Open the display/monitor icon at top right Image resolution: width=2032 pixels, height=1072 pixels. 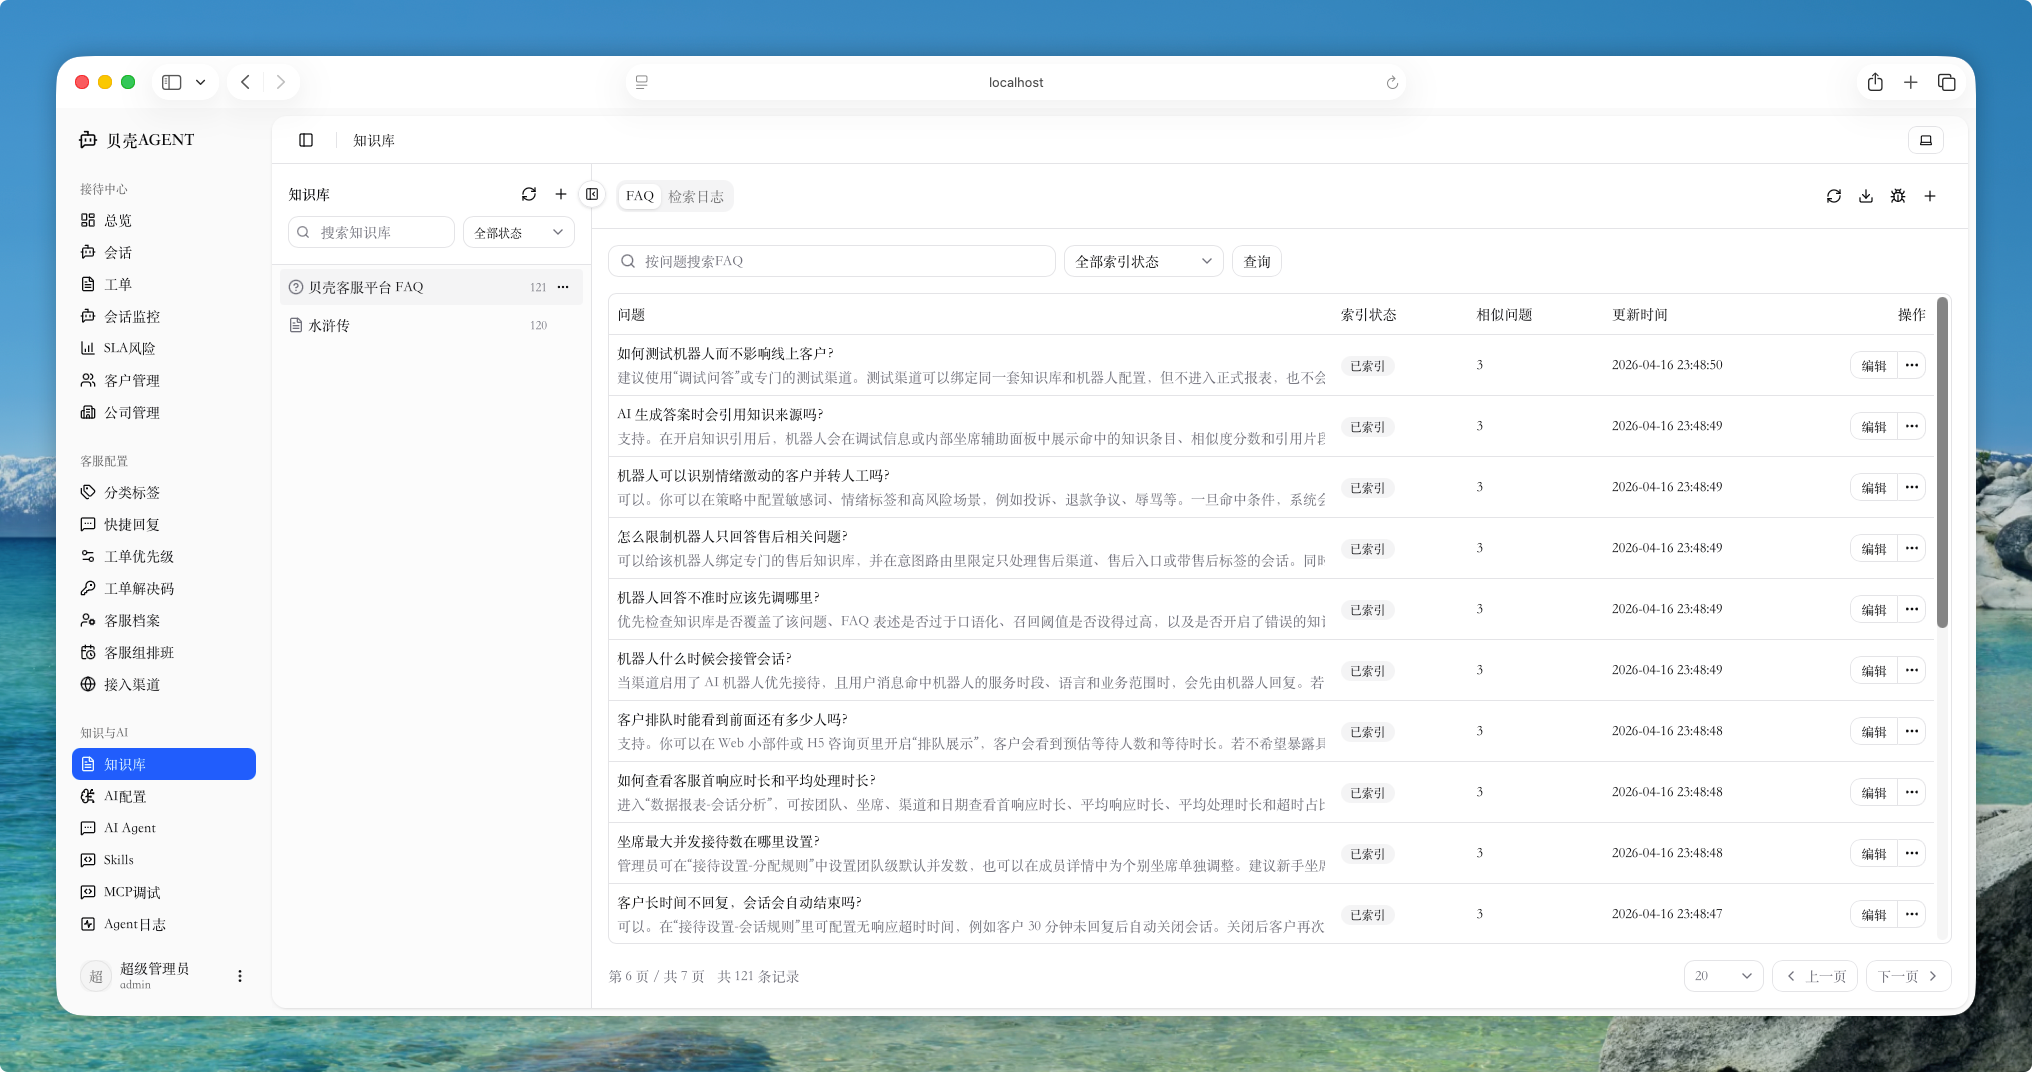point(1925,140)
